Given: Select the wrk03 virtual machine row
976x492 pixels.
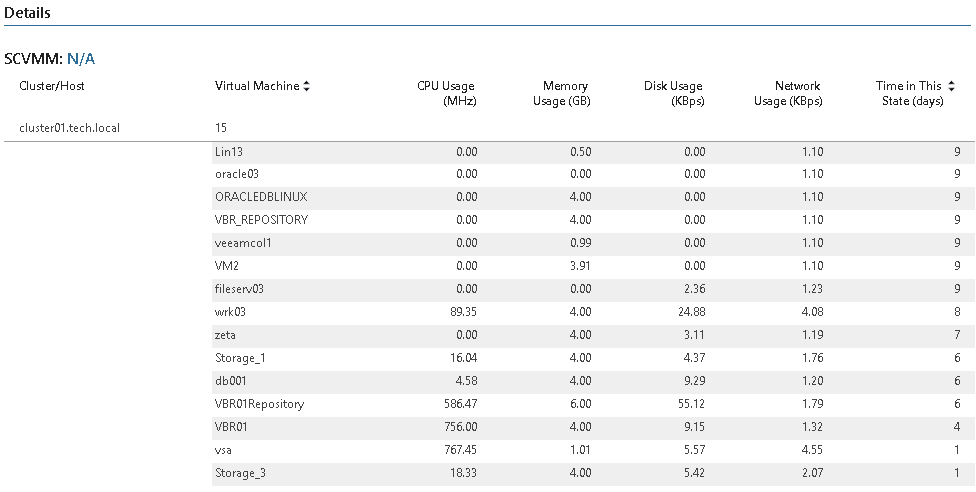Looking at the screenshot, I should click(x=593, y=312).
